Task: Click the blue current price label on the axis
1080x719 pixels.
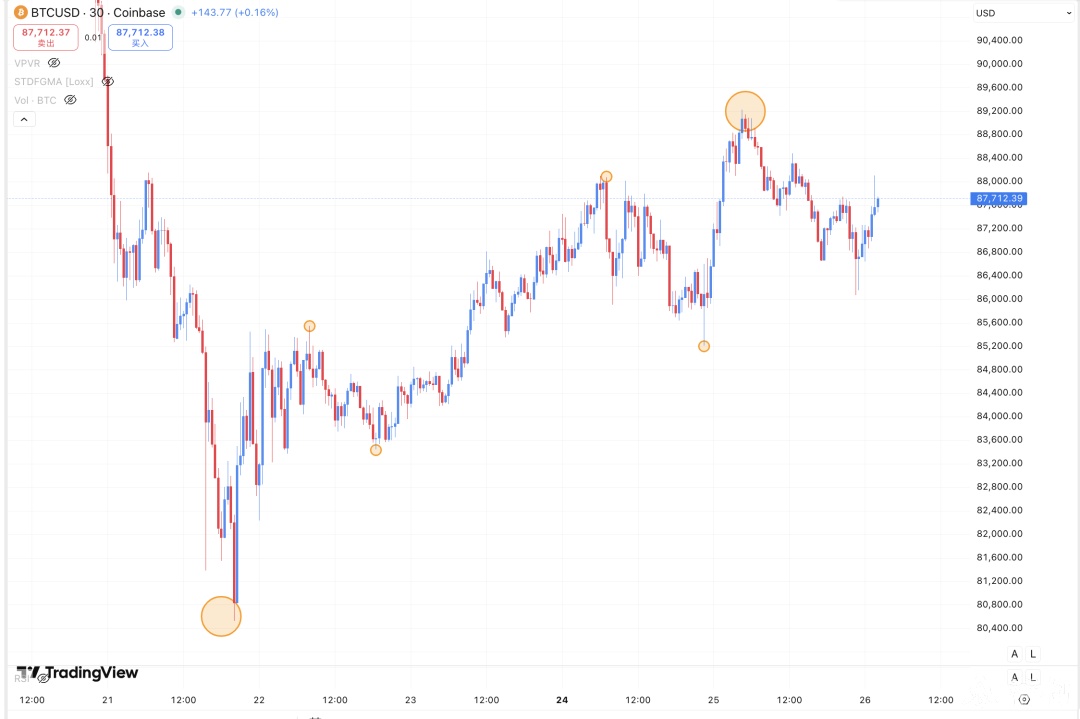Action: point(1000,199)
